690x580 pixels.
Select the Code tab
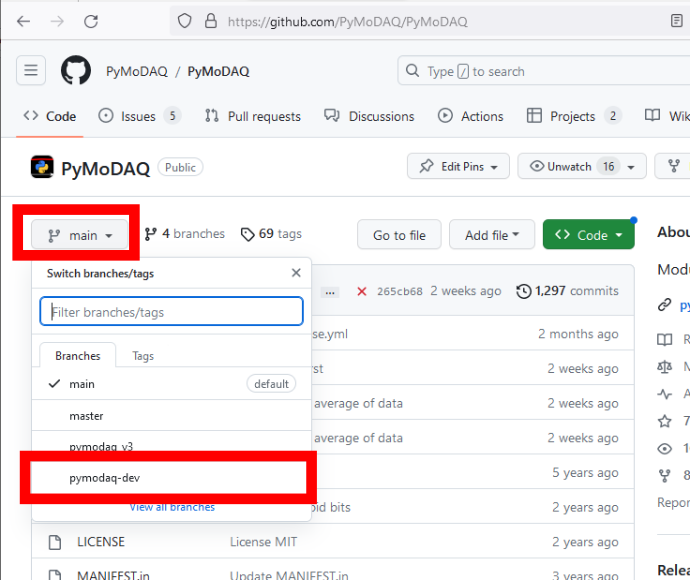[x=50, y=116]
